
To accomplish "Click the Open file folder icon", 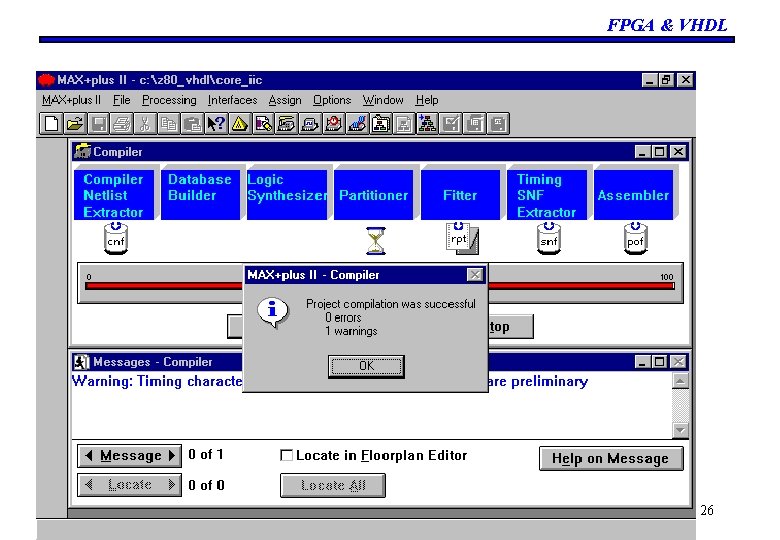I will 75,124.
